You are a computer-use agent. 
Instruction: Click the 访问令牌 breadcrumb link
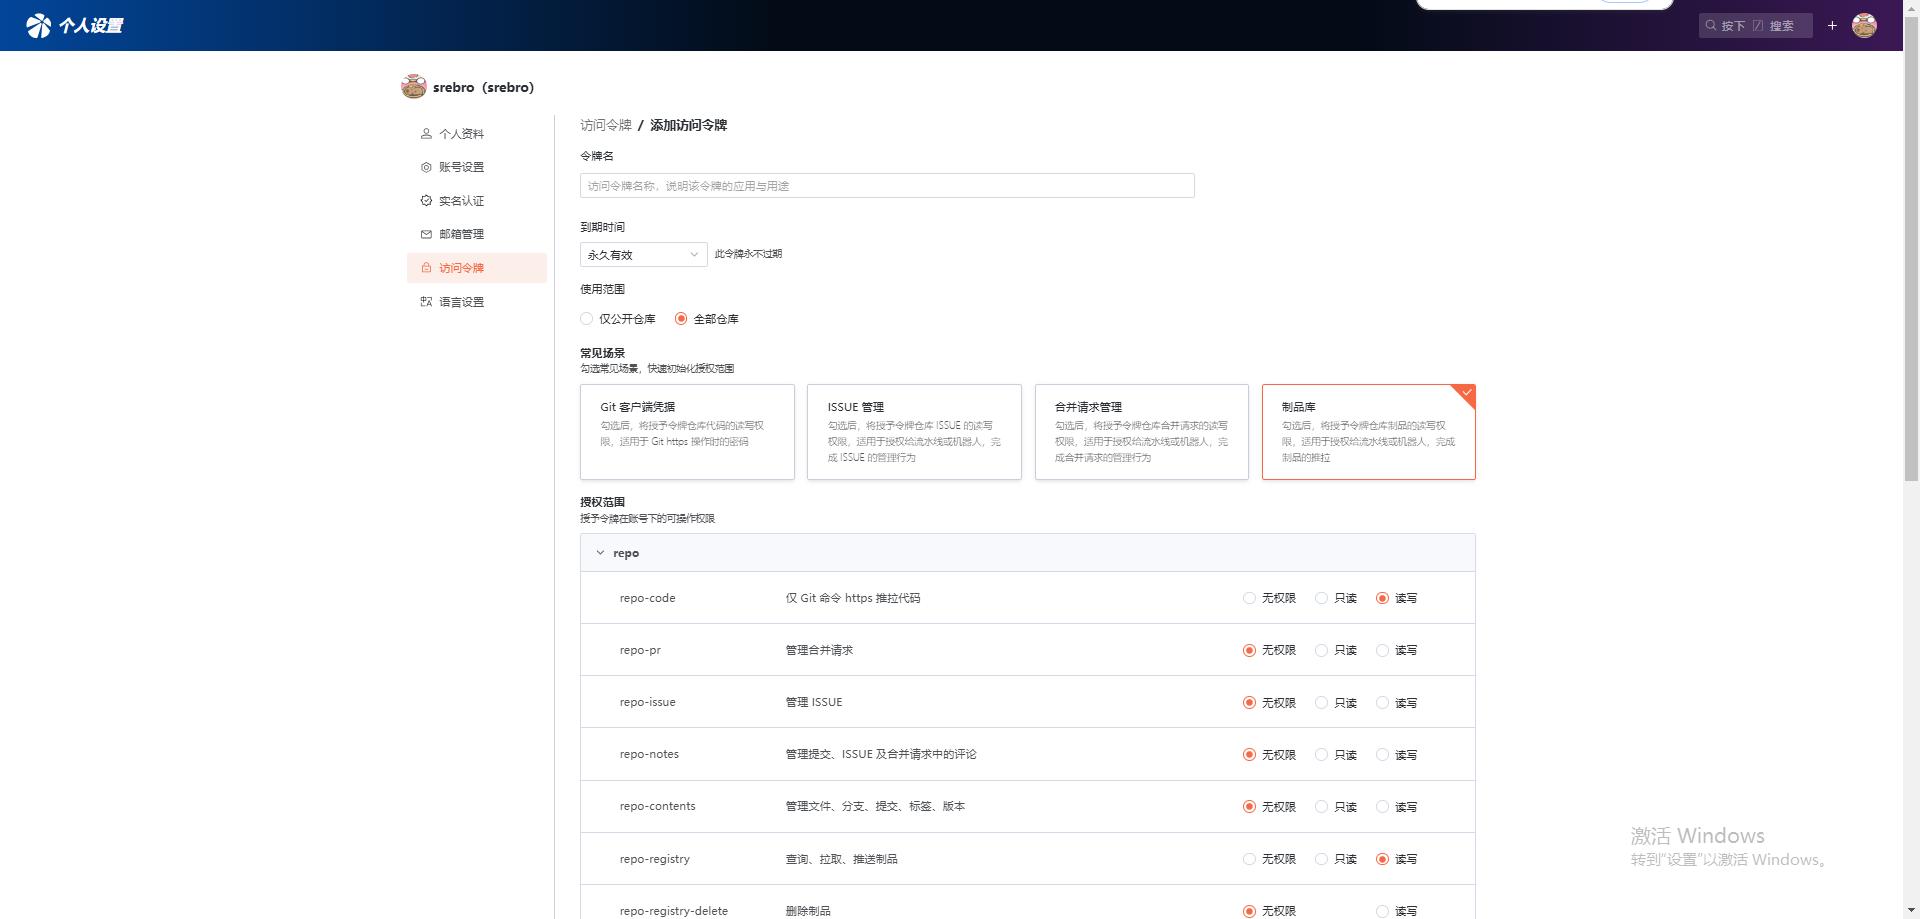605,125
